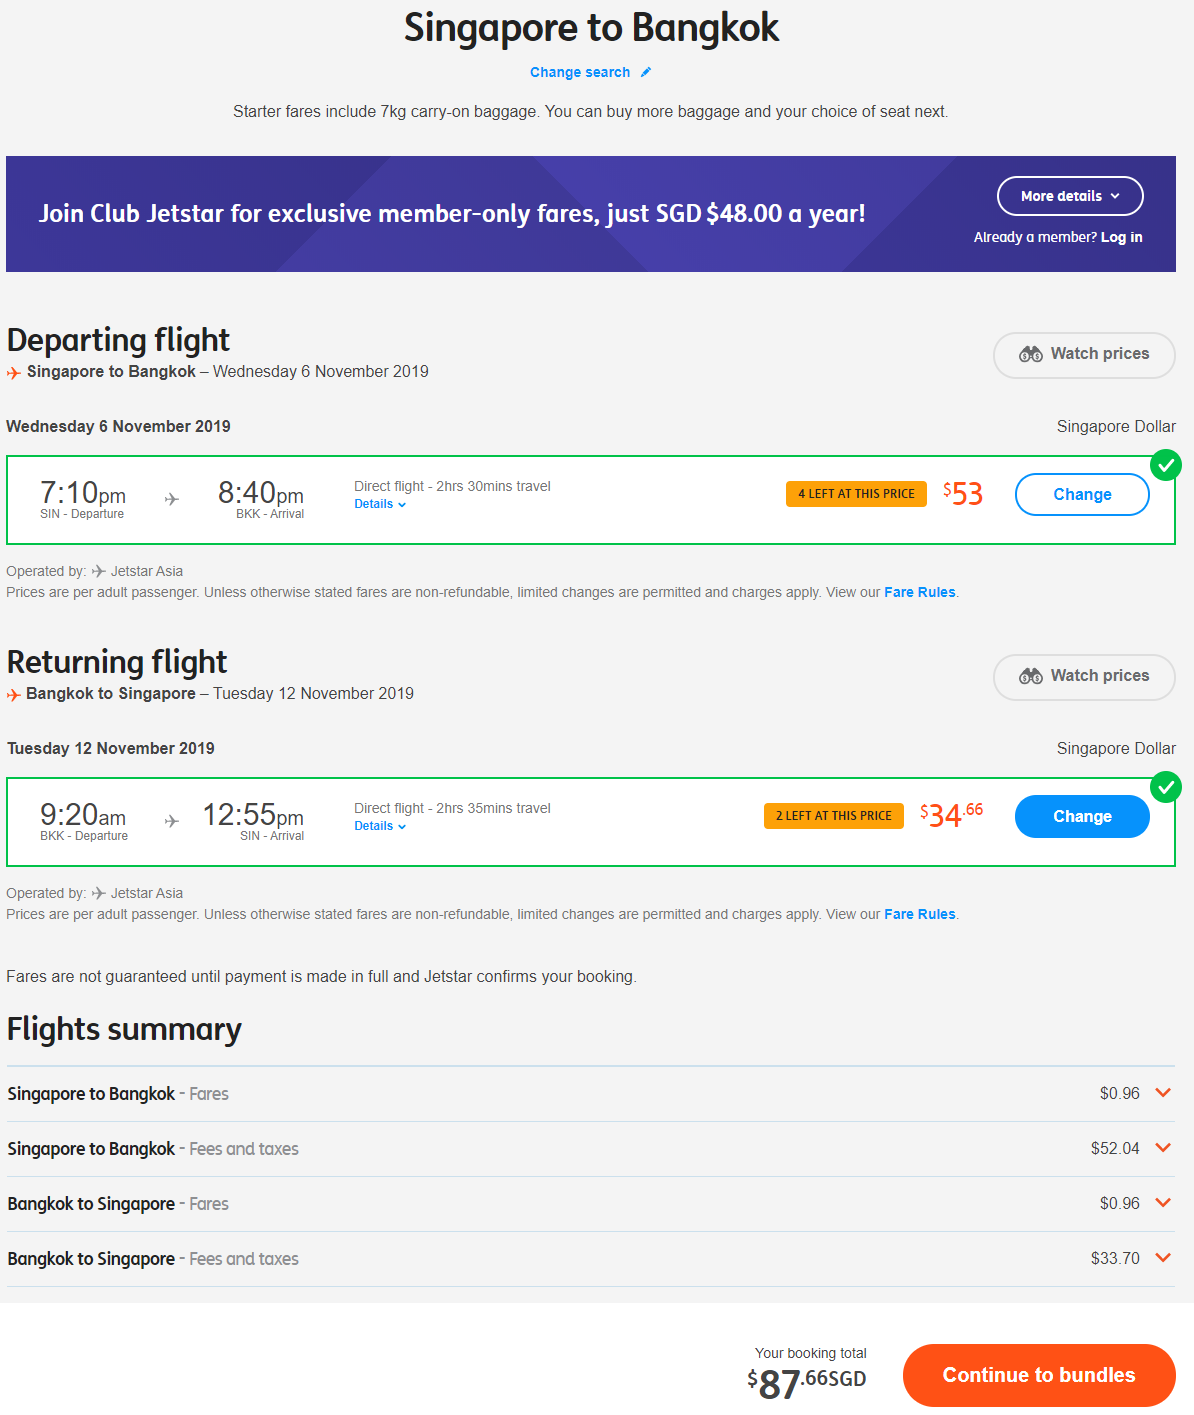
Task: Change the returning $34.66 flight
Action: (x=1082, y=816)
